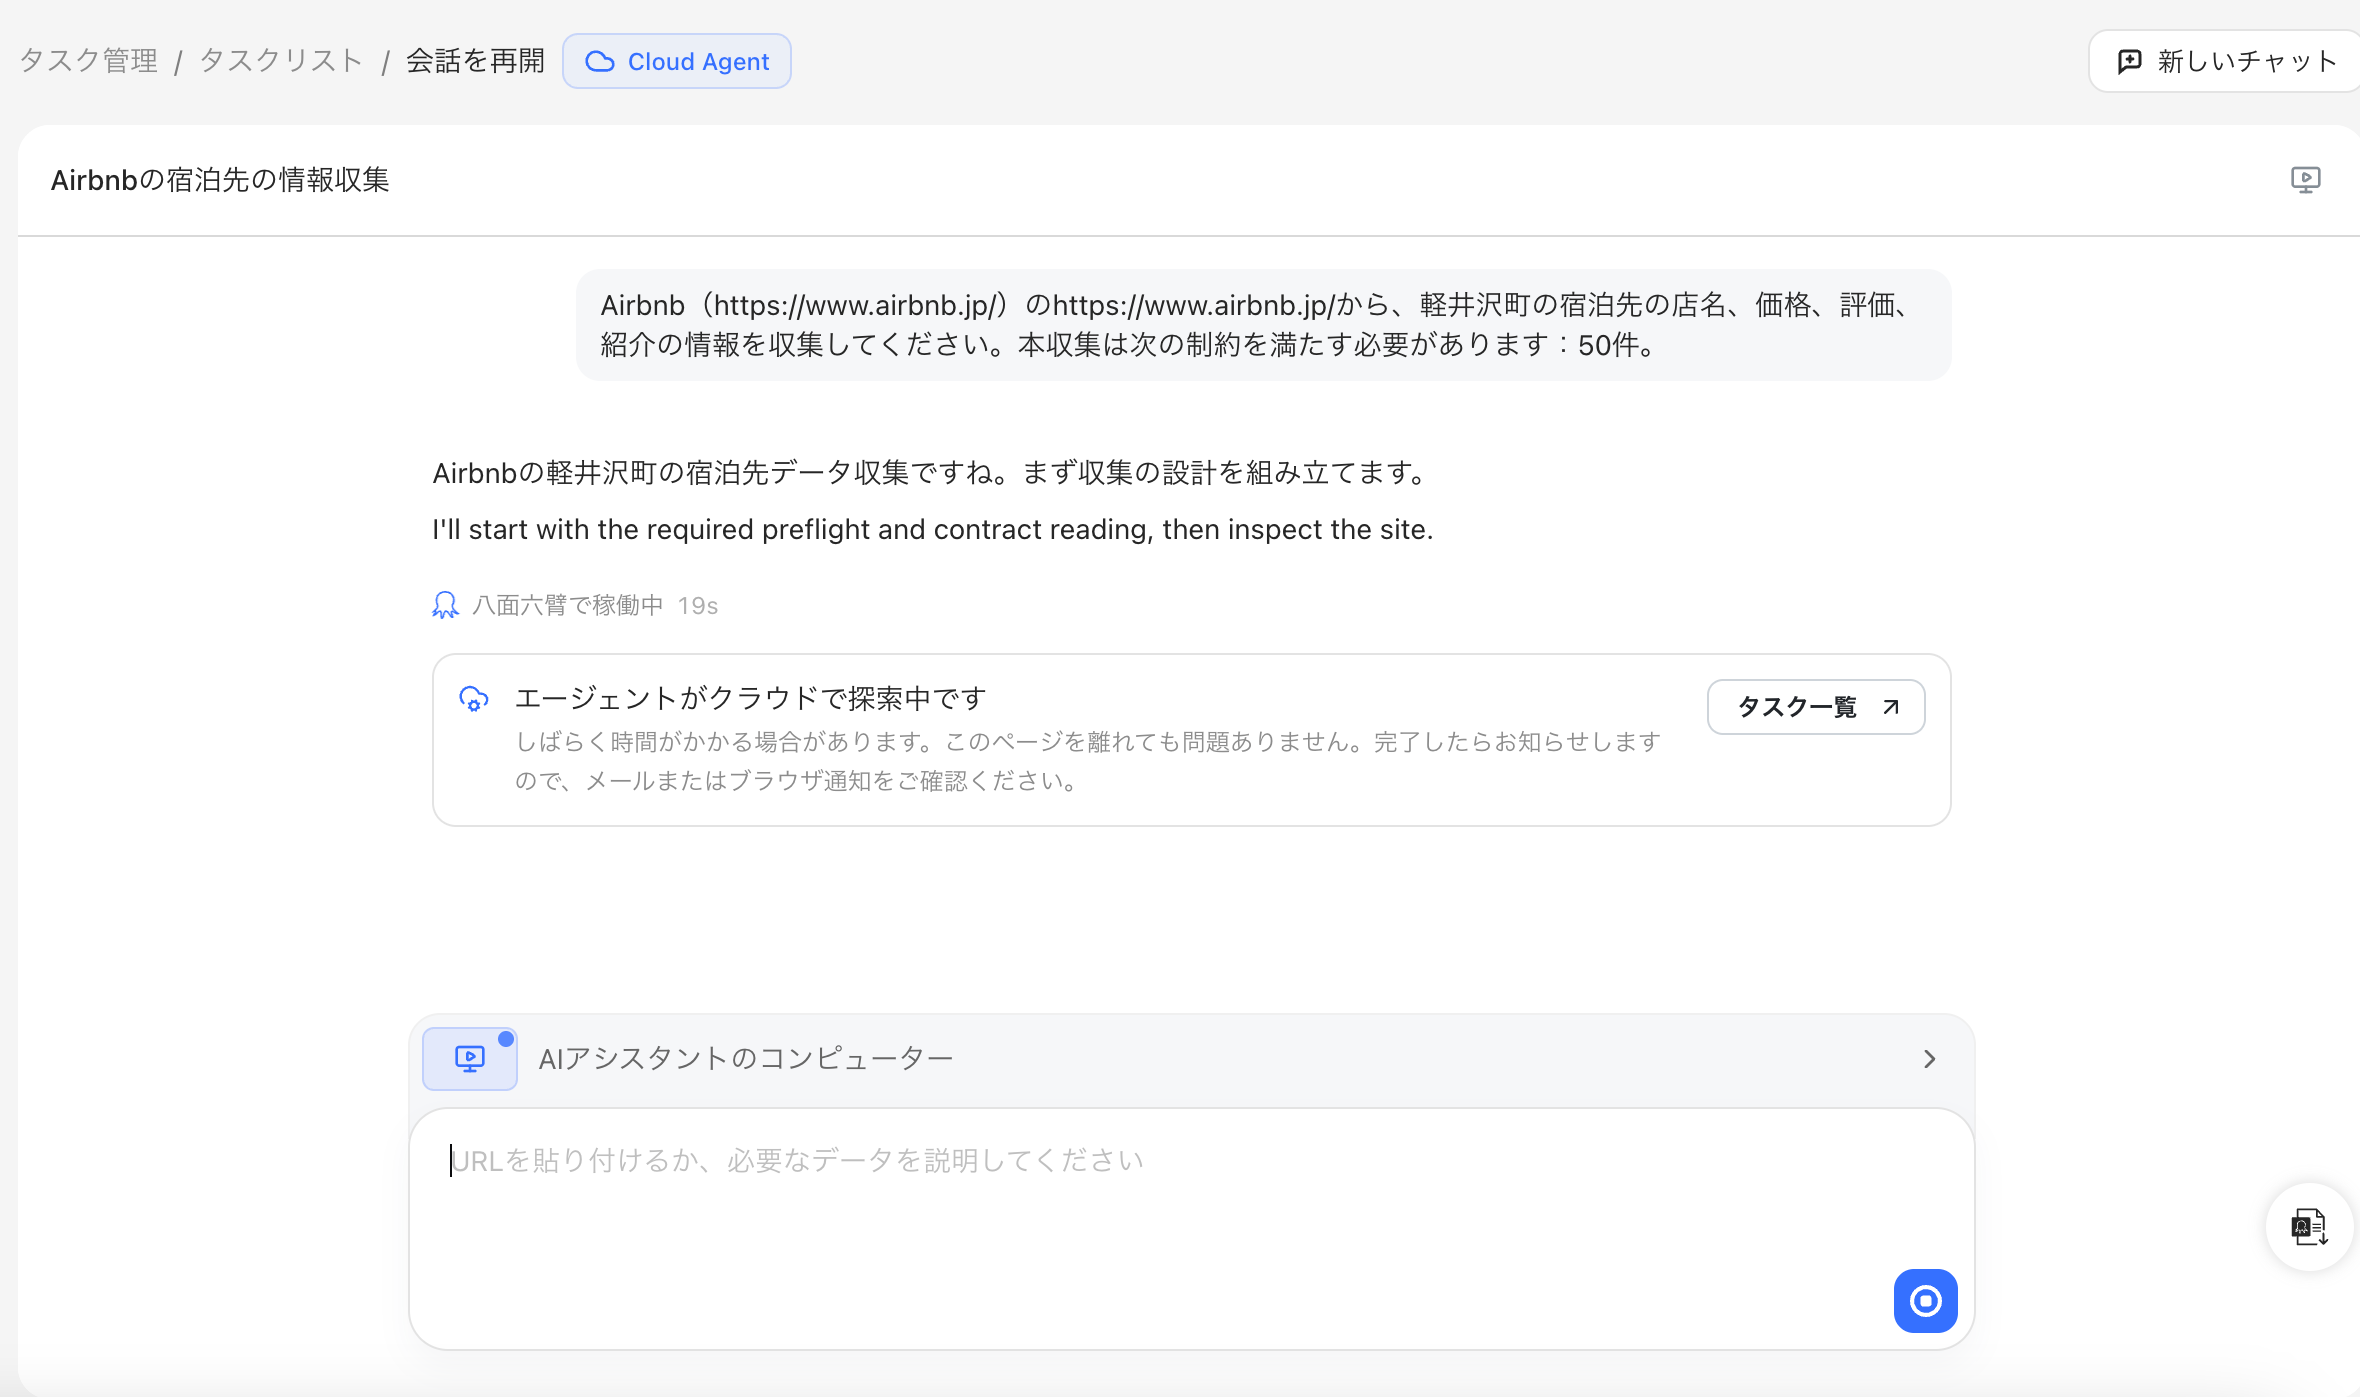Stop the running agent with the blue button
This screenshot has width=2360, height=1397.
[x=1926, y=1301]
